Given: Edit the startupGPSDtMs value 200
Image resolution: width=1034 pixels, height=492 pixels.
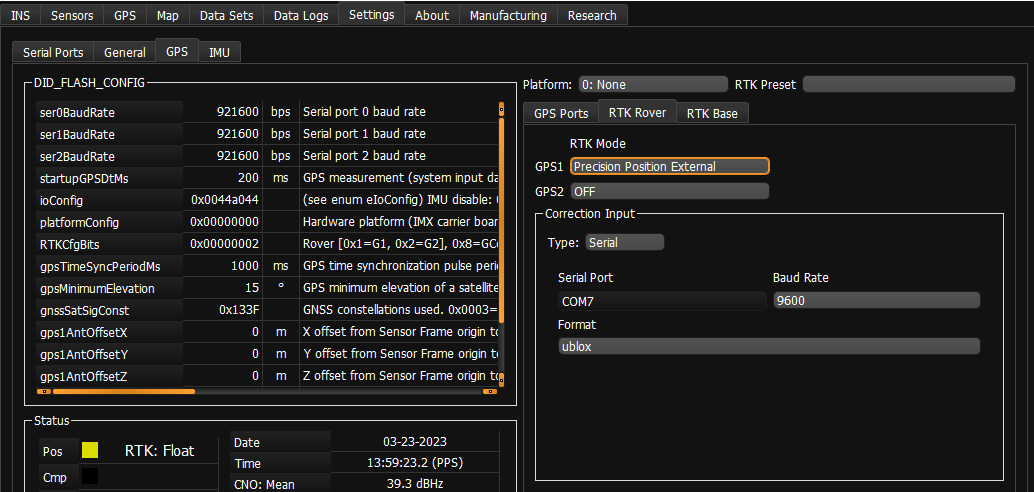Looking at the screenshot, I should point(222,178).
